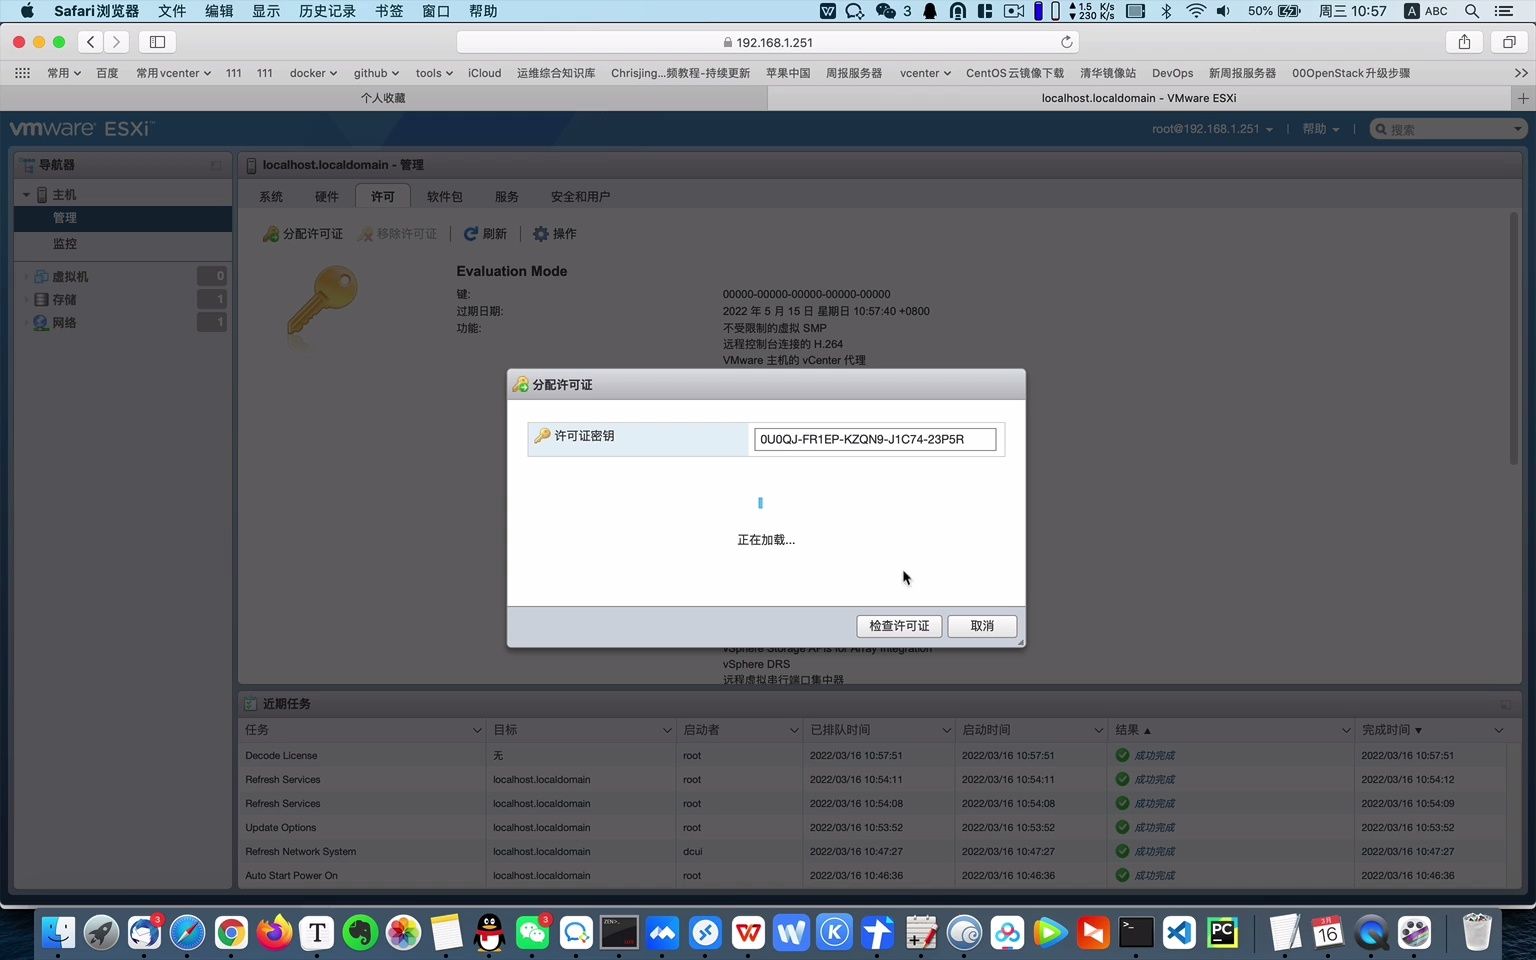Open the root@192.168.1.251 user dropdown

[x=1212, y=129]
